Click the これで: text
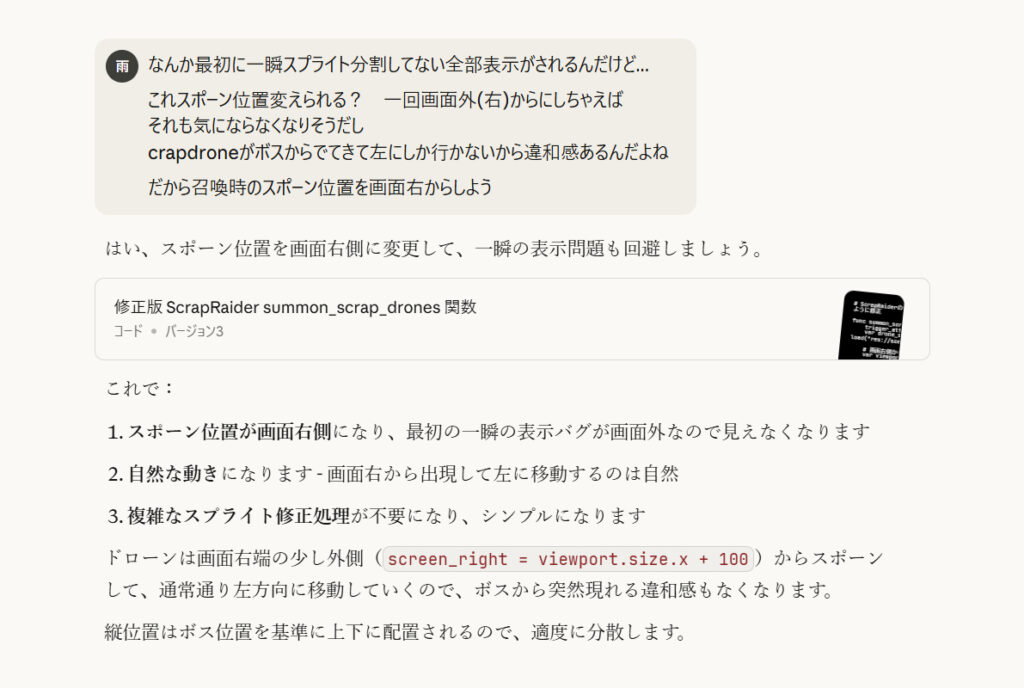Viewport: 1024px width, 688px height. [139, 388]
